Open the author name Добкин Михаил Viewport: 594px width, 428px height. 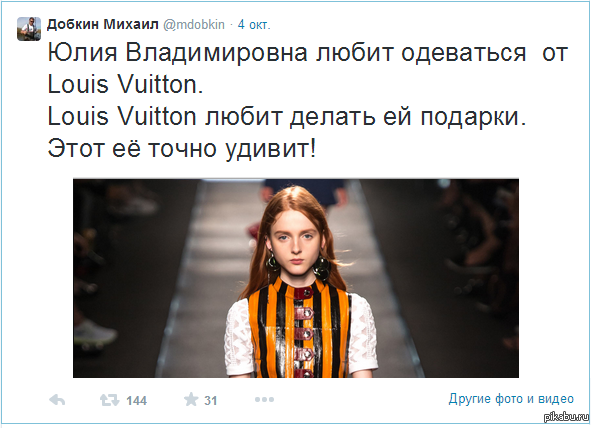pyautogui.click(x=103, y=24)
